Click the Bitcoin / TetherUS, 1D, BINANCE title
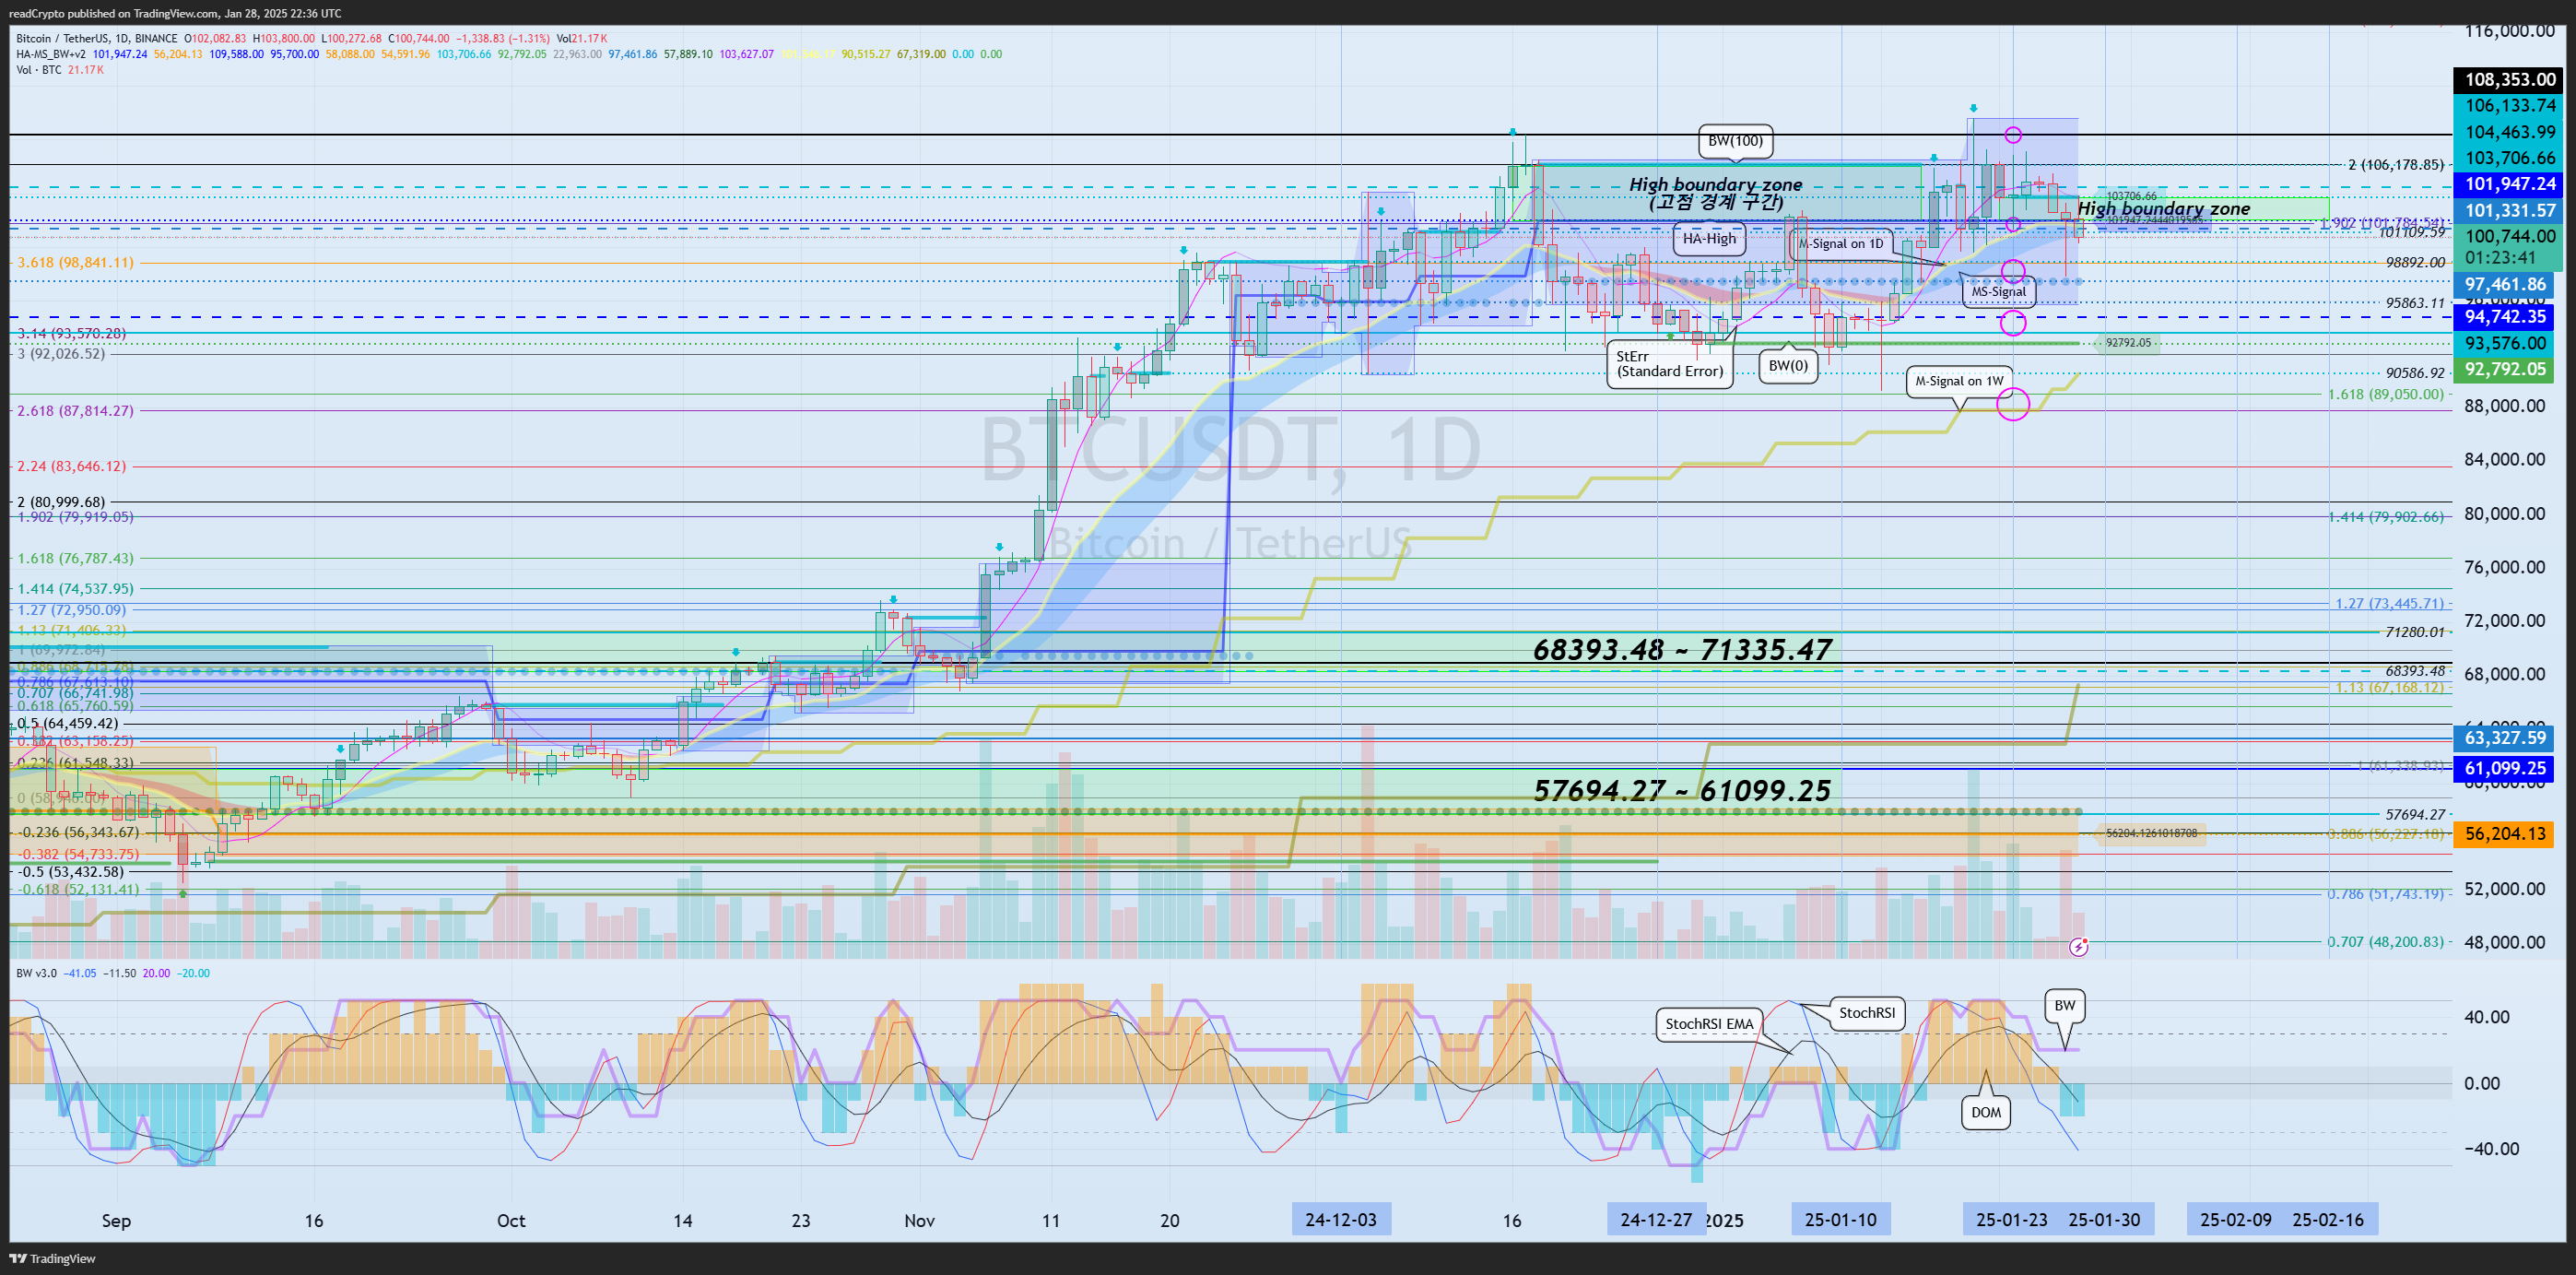This screenshot has height=1275, width=2576. [x=97, y=39]
